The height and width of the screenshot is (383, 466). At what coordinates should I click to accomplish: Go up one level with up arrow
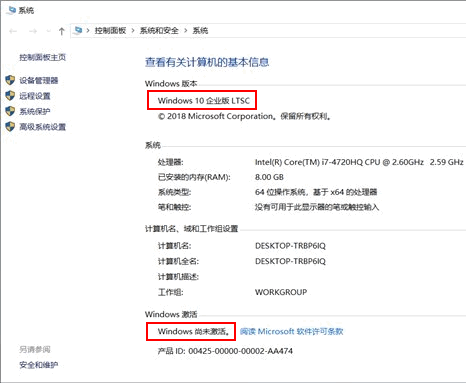coord(61,31)
